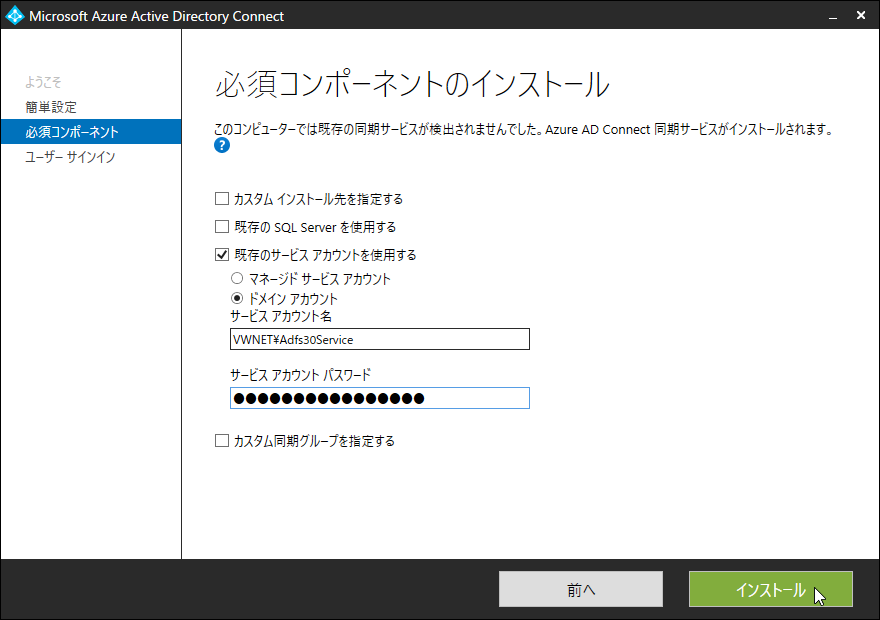Select マネージド サービス アカウント radio button
This screenshot has width=880, height=620.
pos(237,278)
